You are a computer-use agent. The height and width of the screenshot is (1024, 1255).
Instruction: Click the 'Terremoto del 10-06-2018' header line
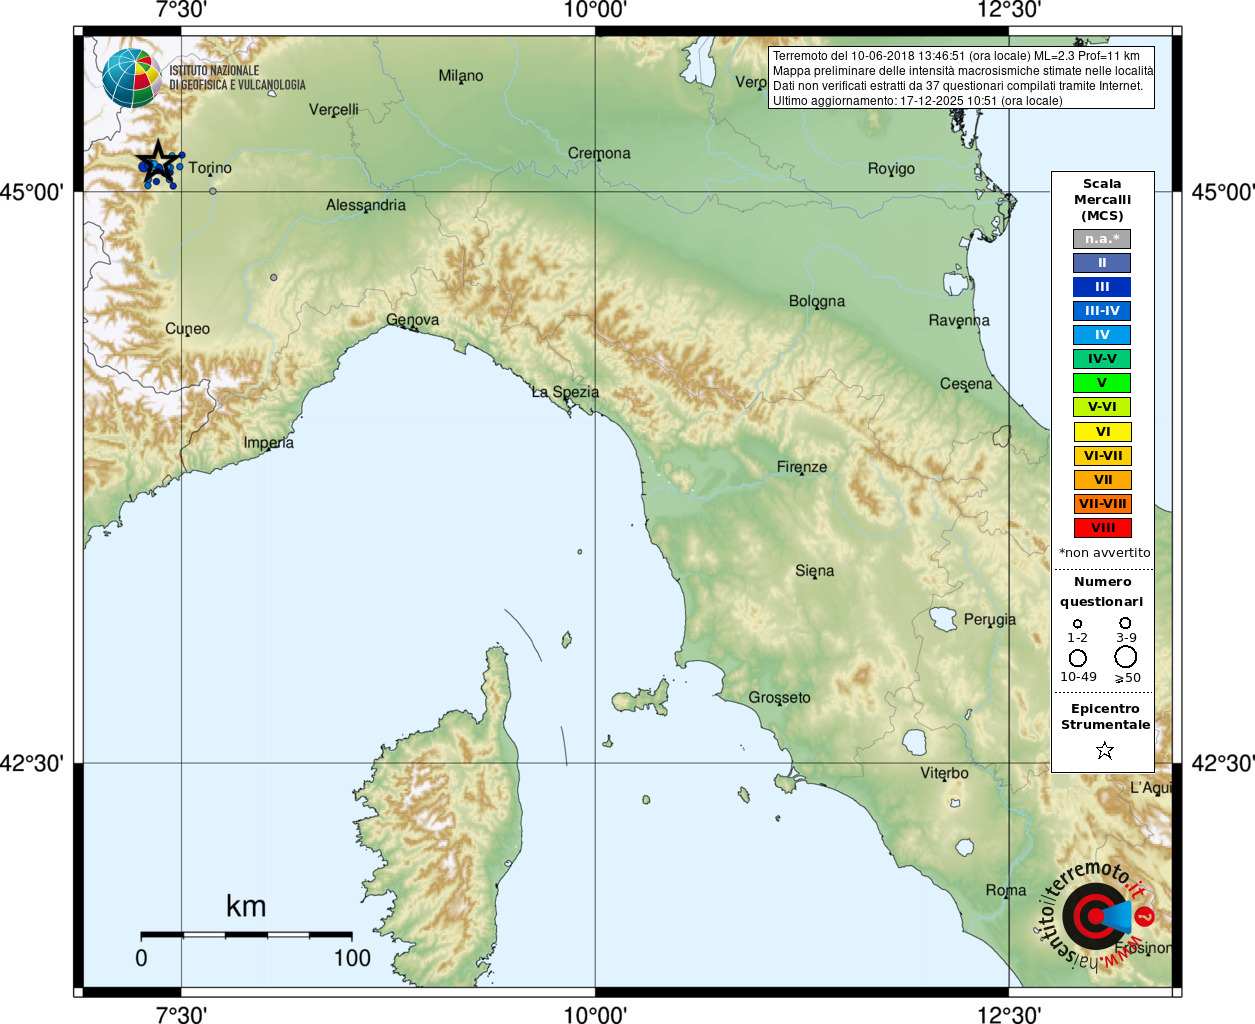(x=956, y=56)
